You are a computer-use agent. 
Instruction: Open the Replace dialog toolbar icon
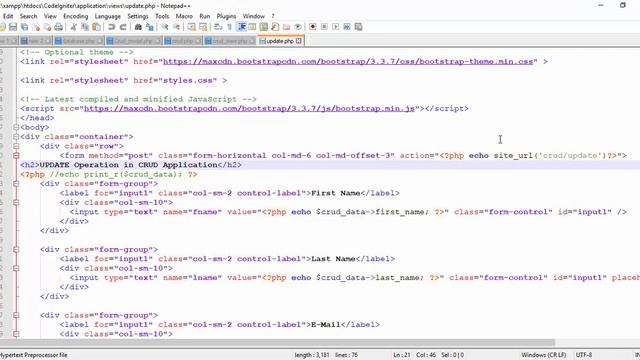pos(150,27)
